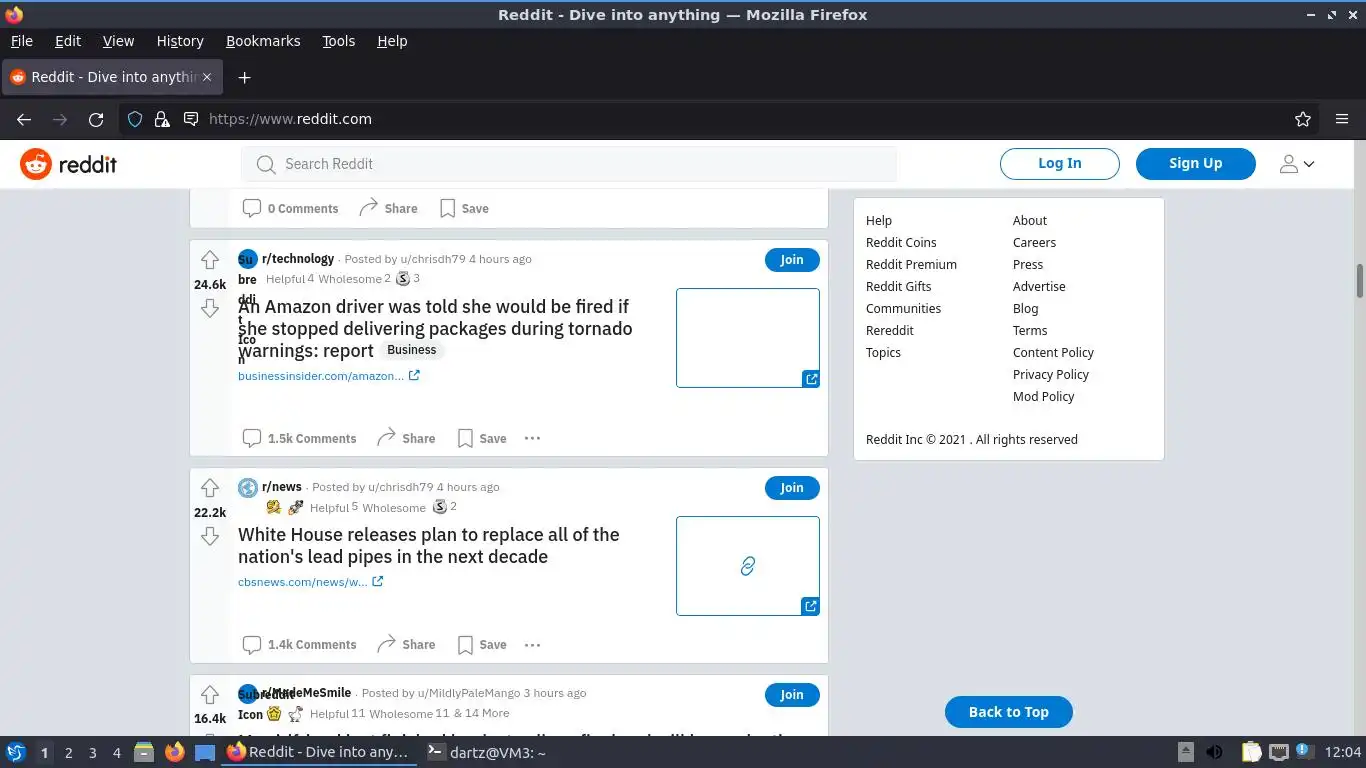Open the 0 Comments link on top post
This screenshot has height=768, width=1366.
point(290,208)
